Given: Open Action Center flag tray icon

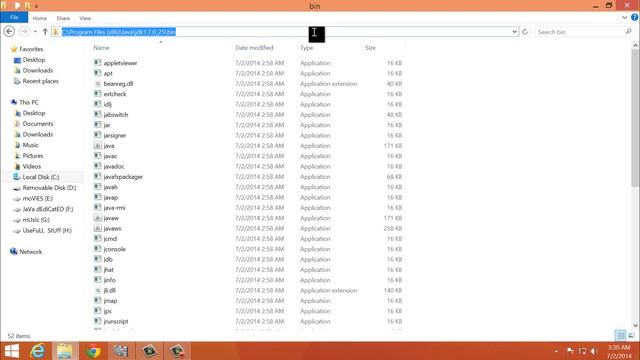Looking at the screenshot, I should pyautogui.click(x=571, y=351).
